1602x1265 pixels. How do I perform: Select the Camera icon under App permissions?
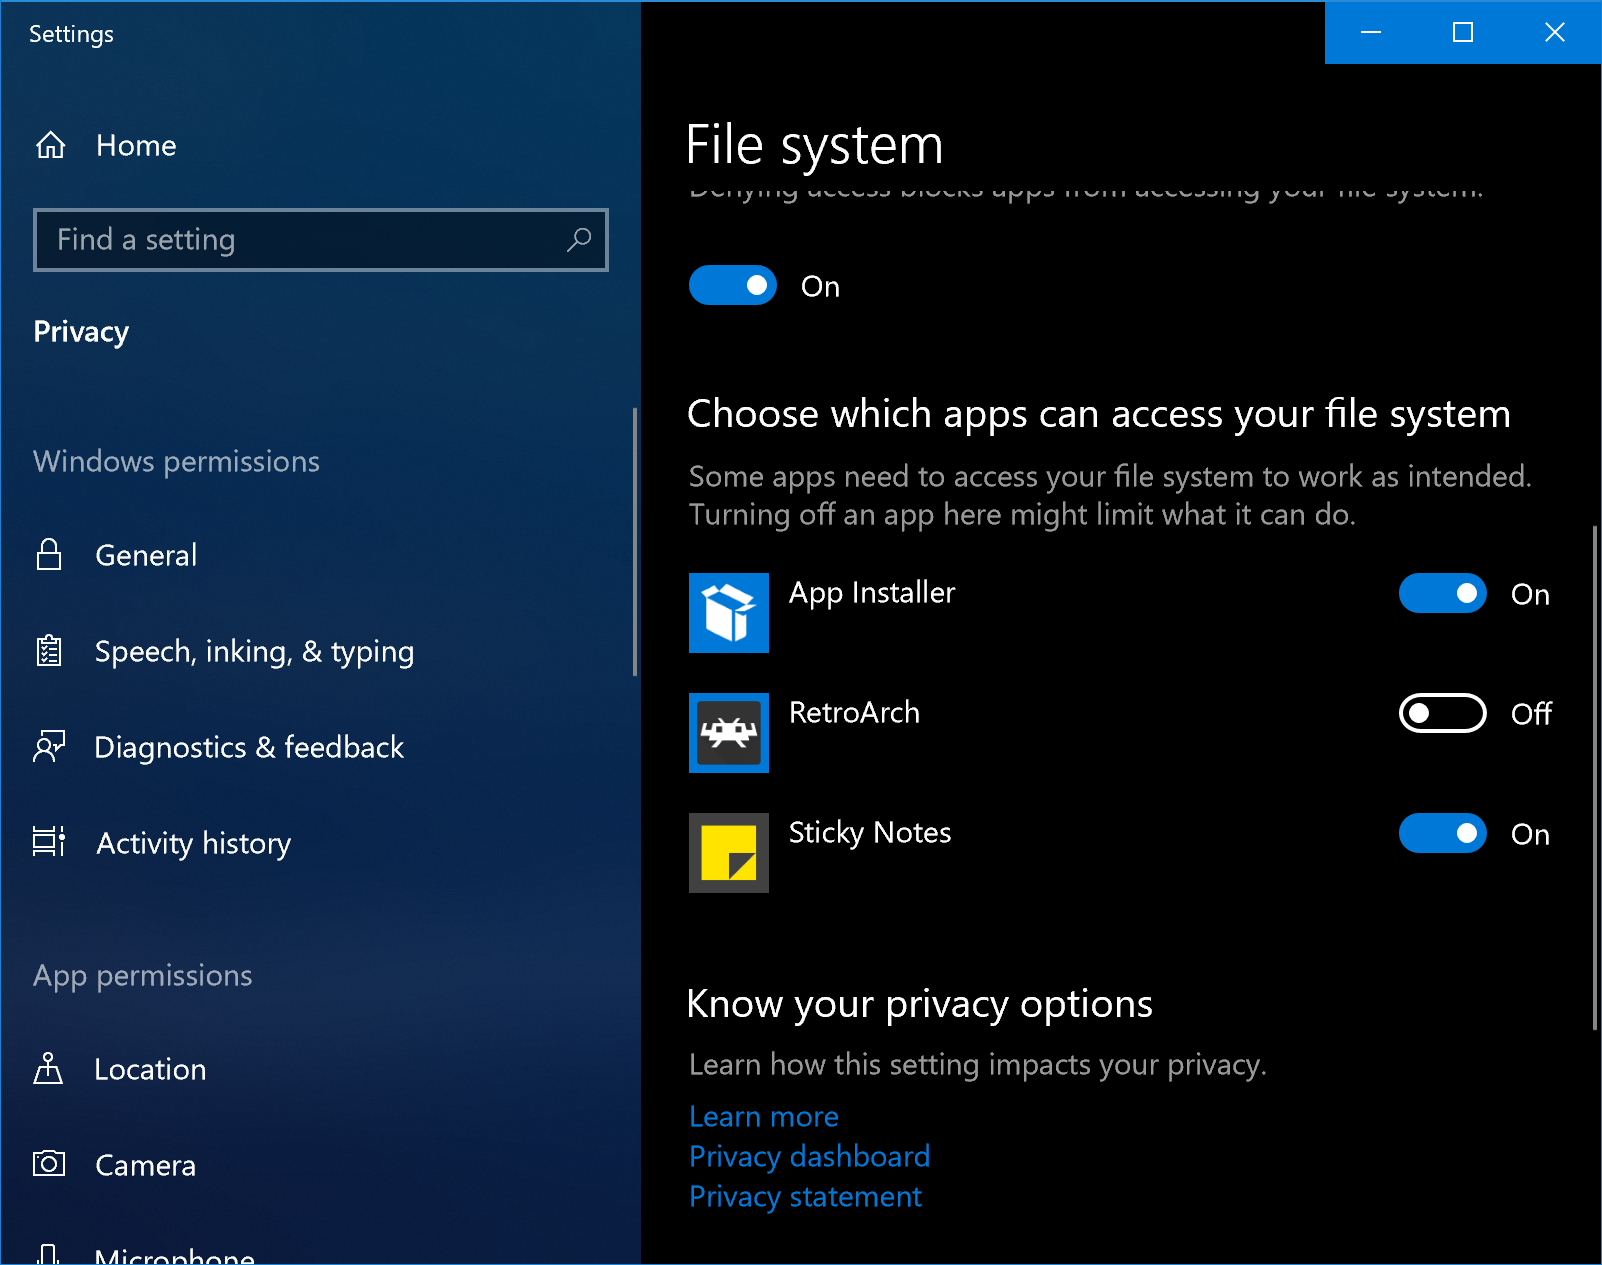(49, 1164)
